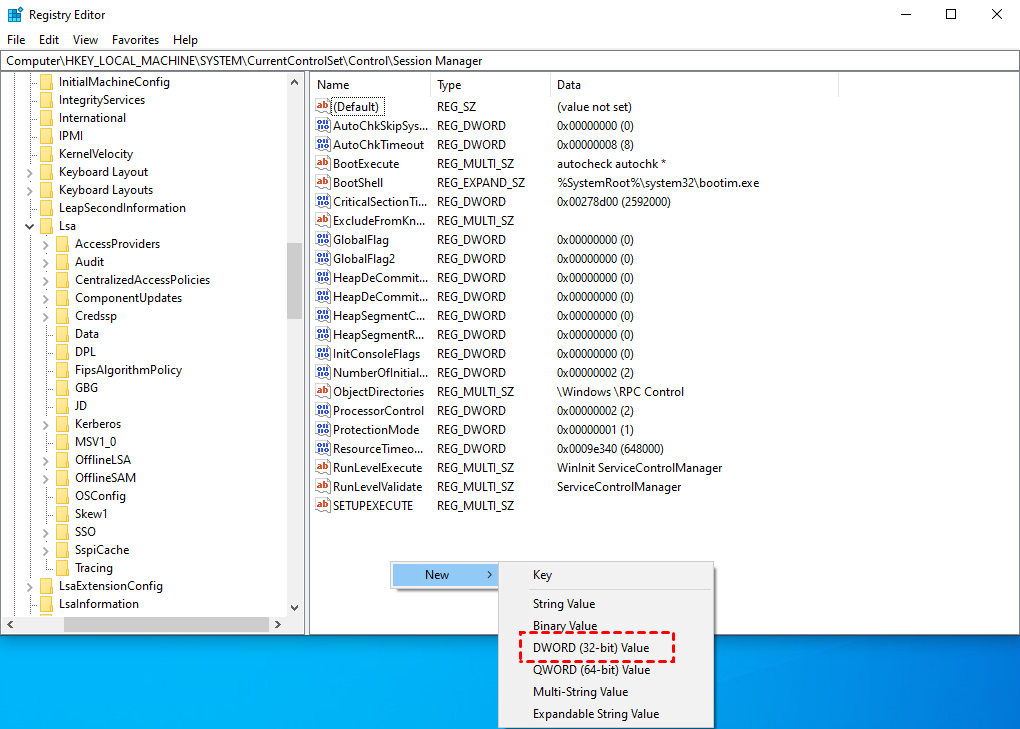Expand the SspiCache subkey

(x=45, y=550)
